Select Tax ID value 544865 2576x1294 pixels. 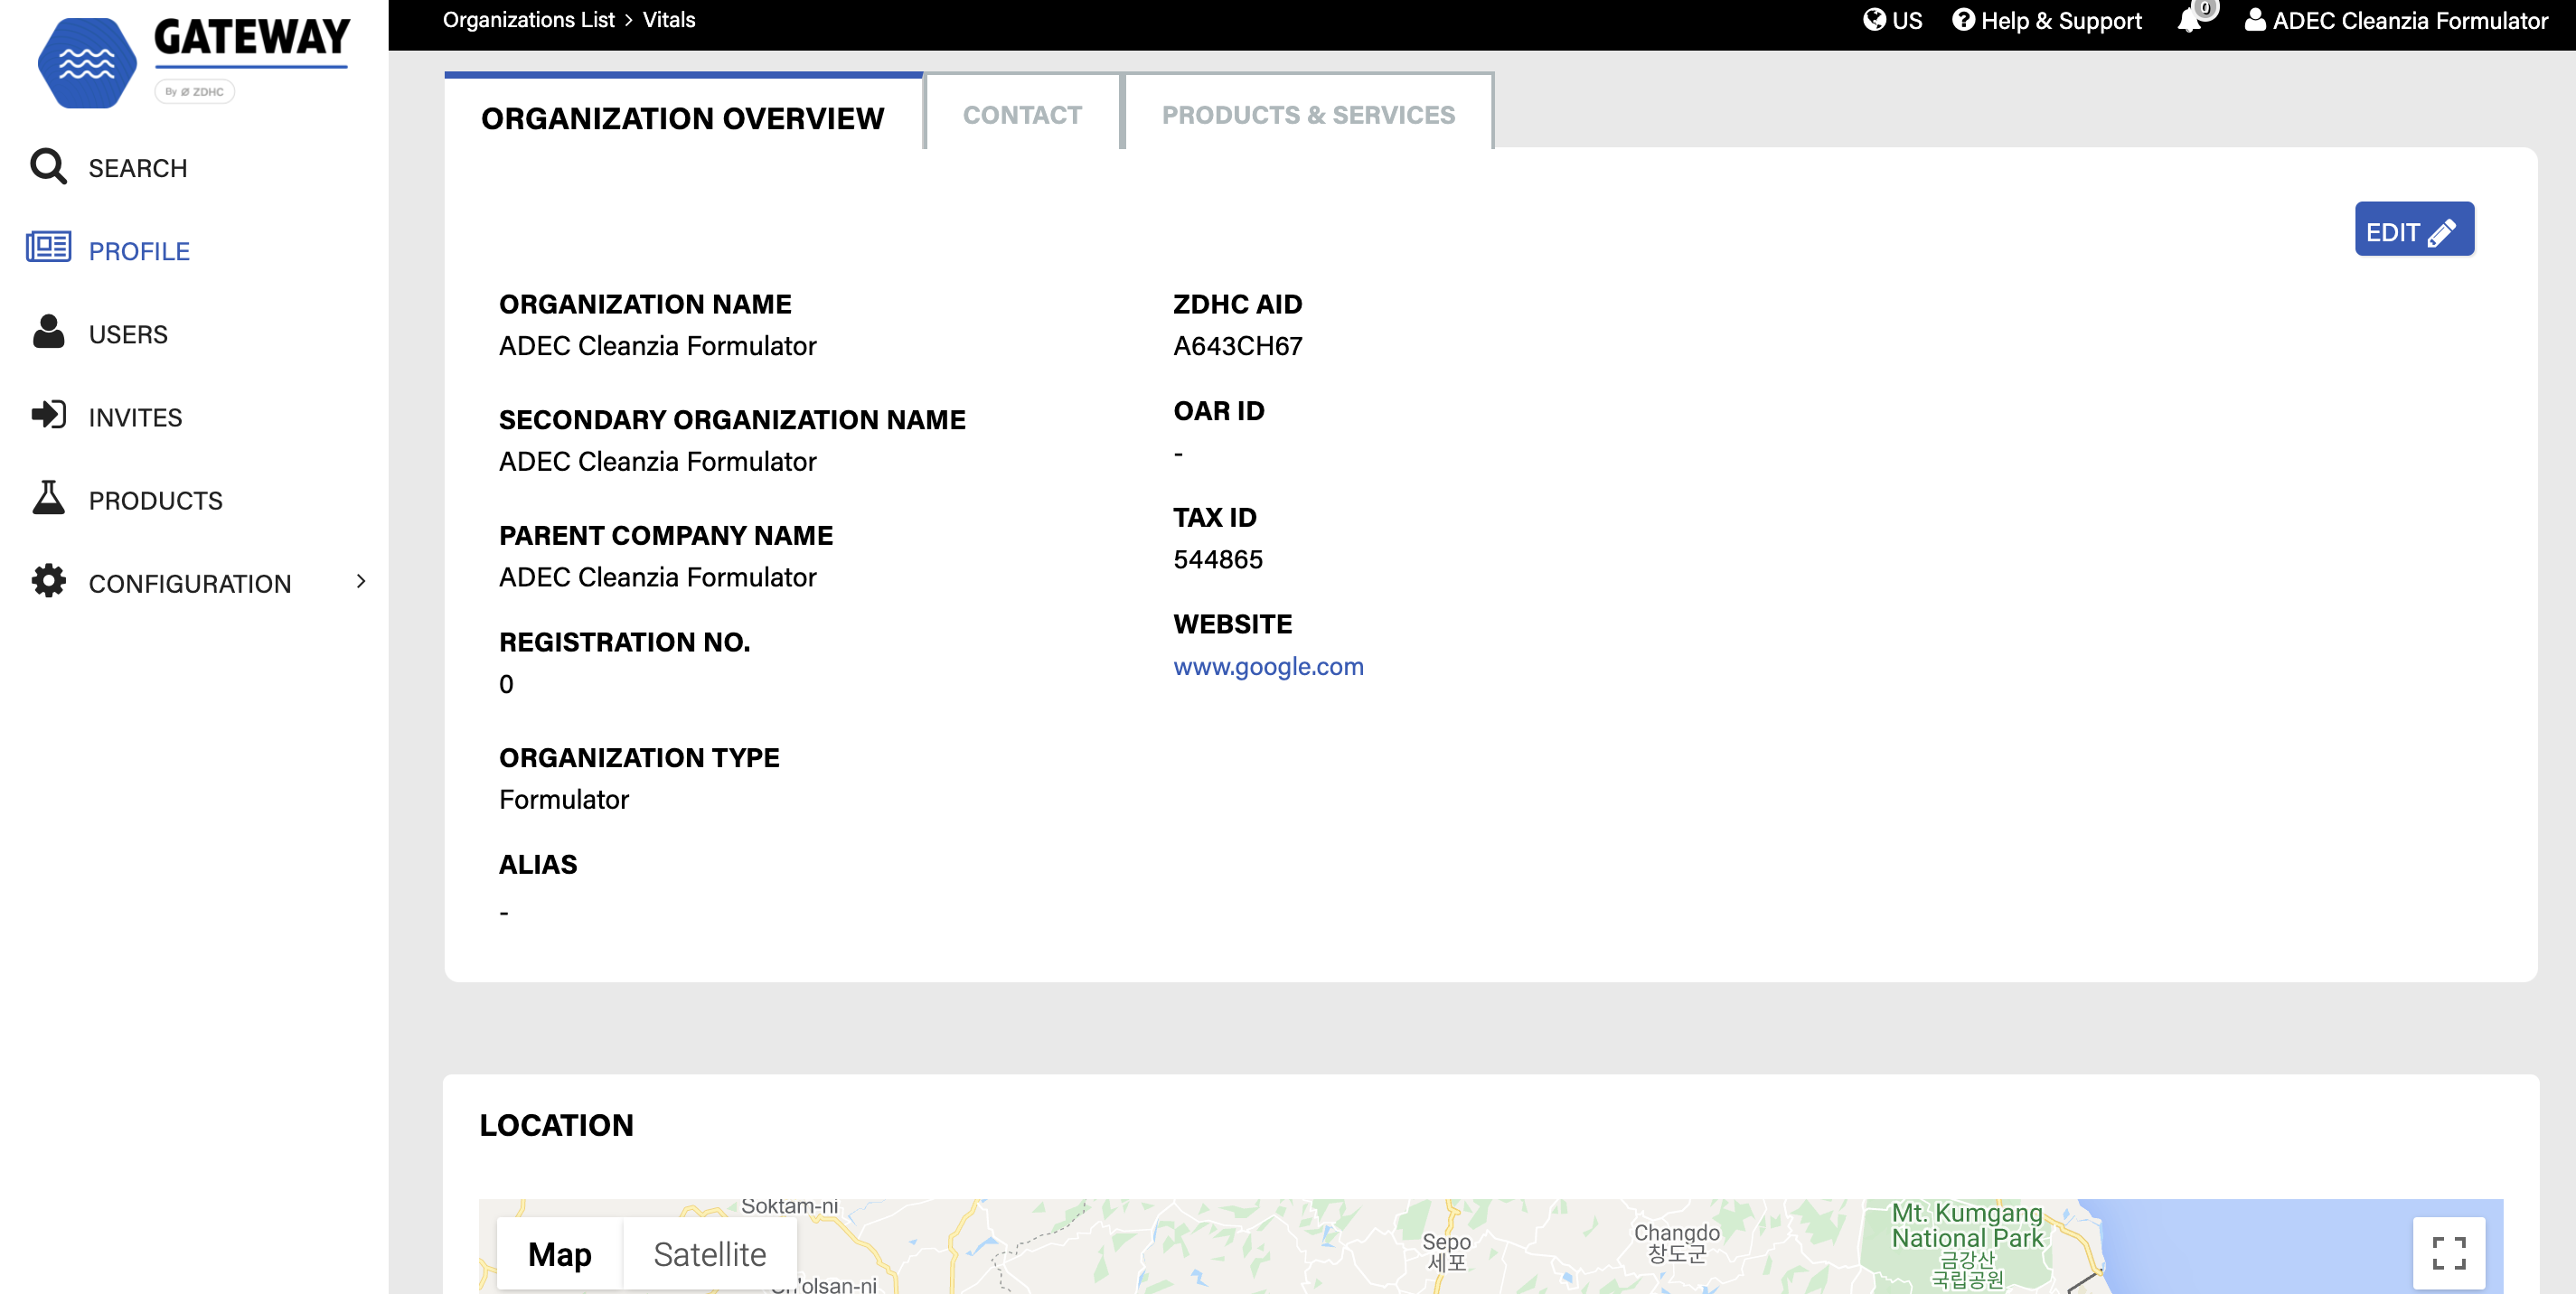(1217, 559)
